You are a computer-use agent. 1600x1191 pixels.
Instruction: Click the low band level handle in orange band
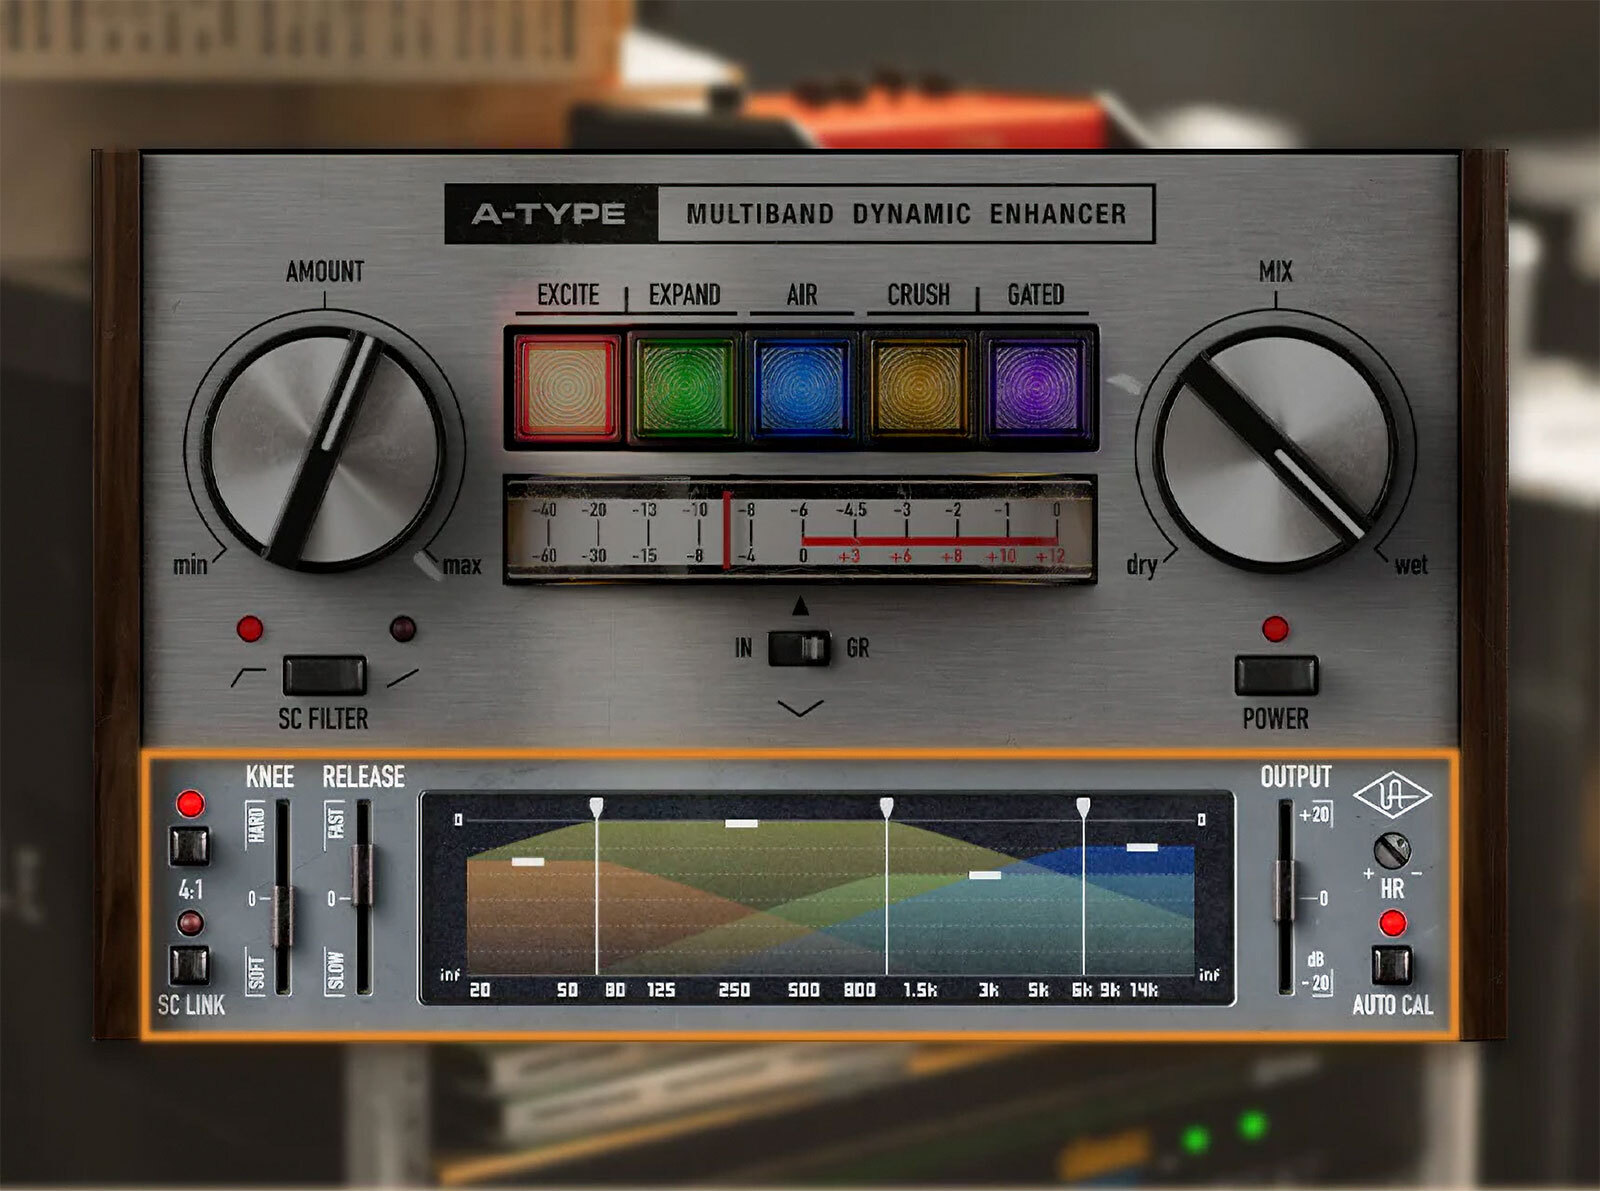point(528,861)
